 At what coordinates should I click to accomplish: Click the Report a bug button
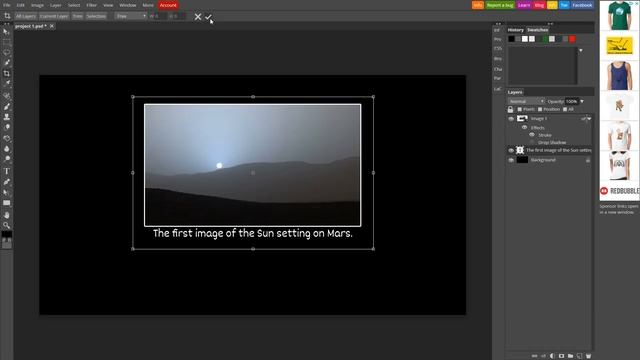[500, 5]
